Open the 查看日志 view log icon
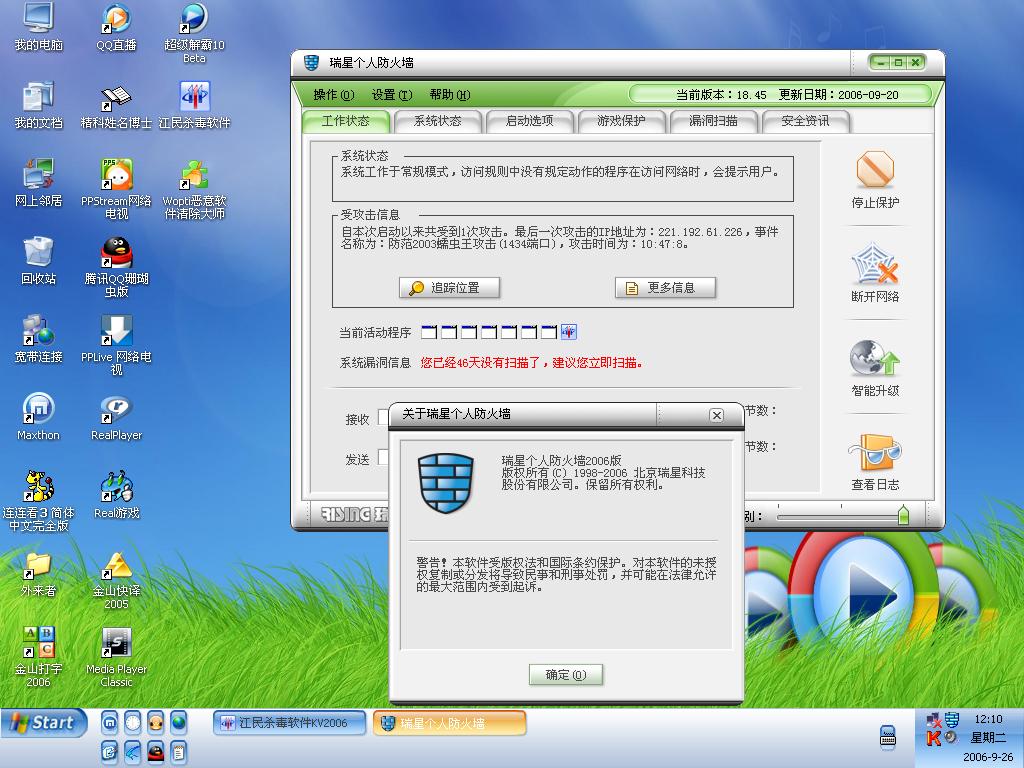The width and height of the screenshot is (1024, 768). pyautogui.click(x=874, y=452)
